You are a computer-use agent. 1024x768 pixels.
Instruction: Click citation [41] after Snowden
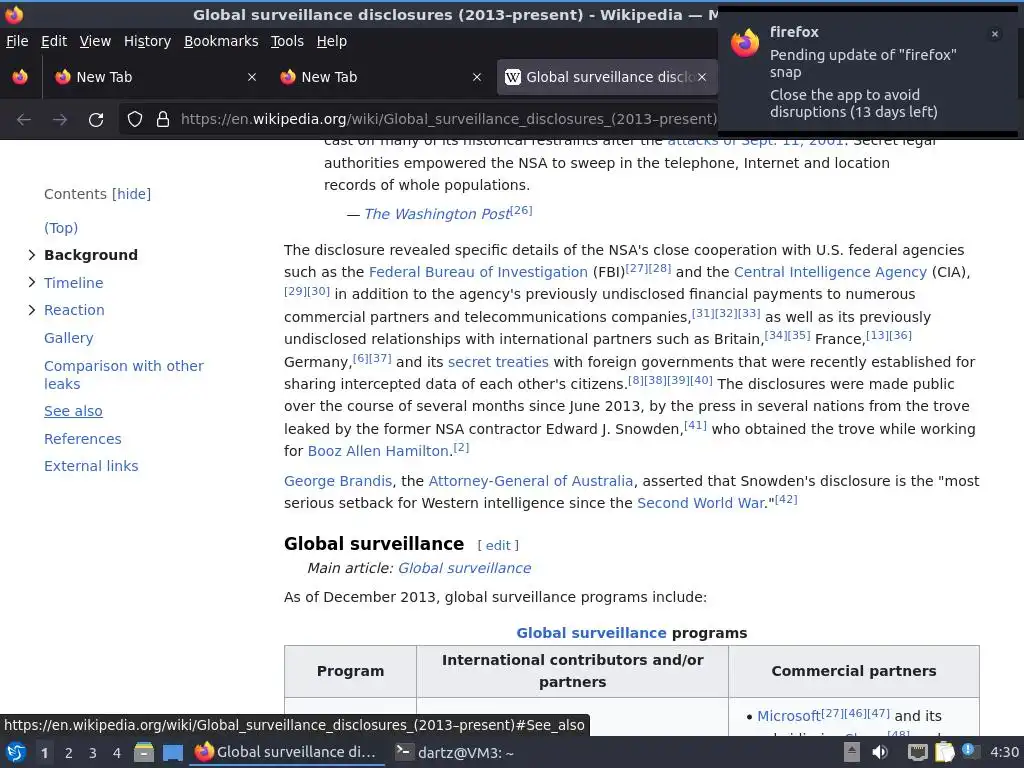pos(696,425)
